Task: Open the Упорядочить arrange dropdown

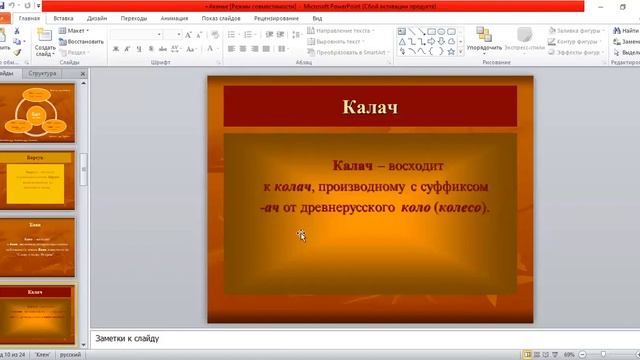Action: click(484, 40)
